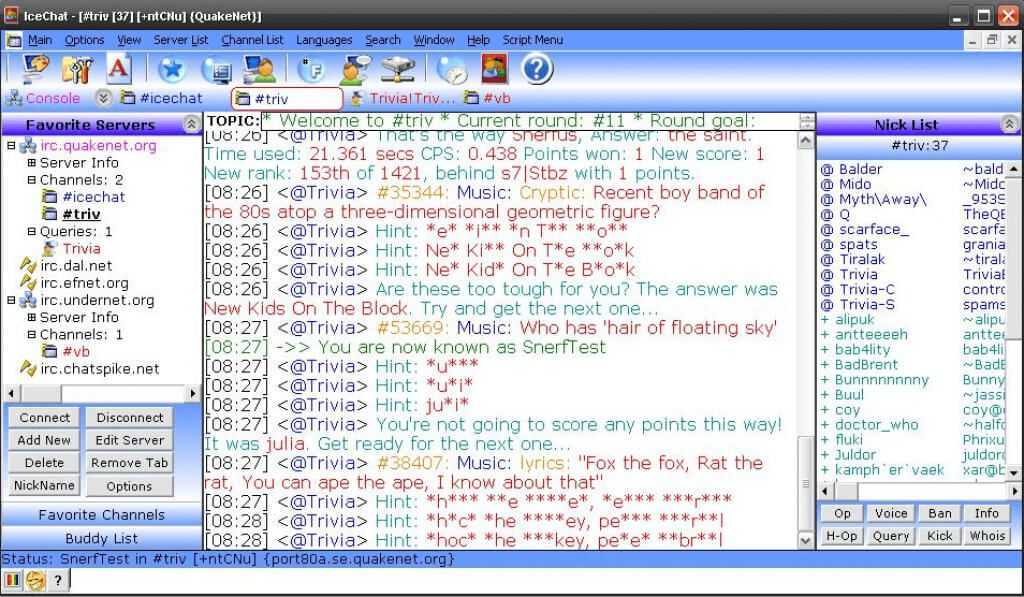Open the emoticon smiley picker icon
The width and height of the screenshot is (1024, 597).
[x=35, y=580]
